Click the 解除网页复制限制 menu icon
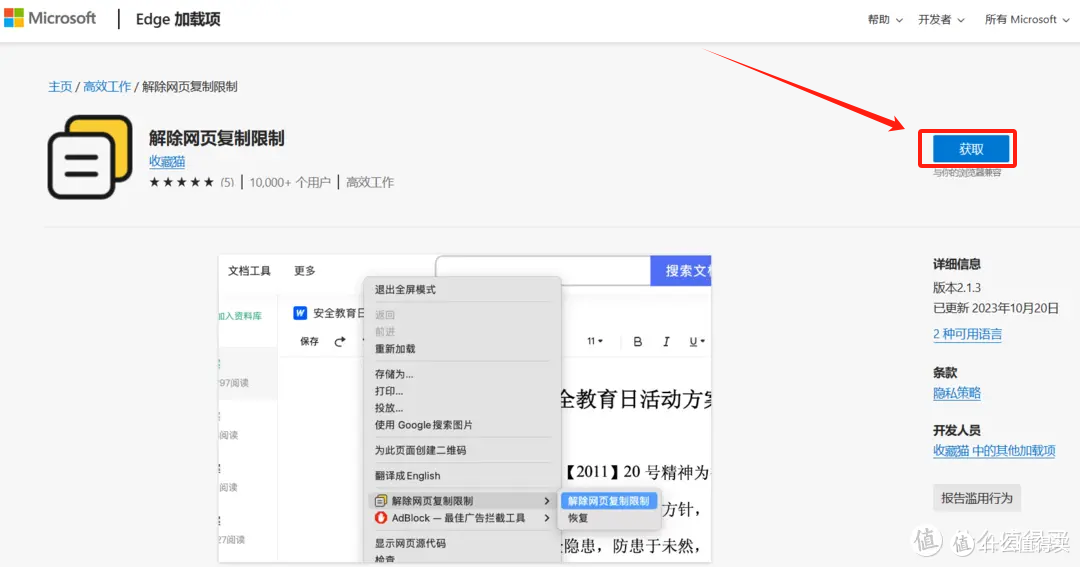The width and height of the screenshot is (1080, 567). (x=381, y=501)
